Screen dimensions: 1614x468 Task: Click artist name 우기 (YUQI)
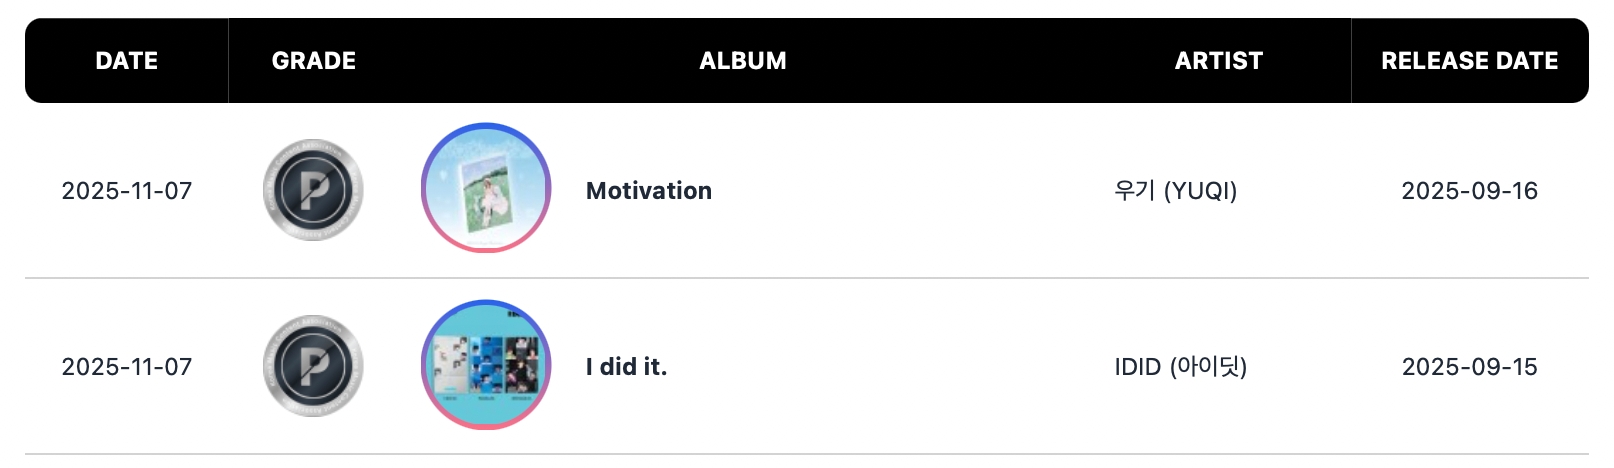(x=1175, y=191)
